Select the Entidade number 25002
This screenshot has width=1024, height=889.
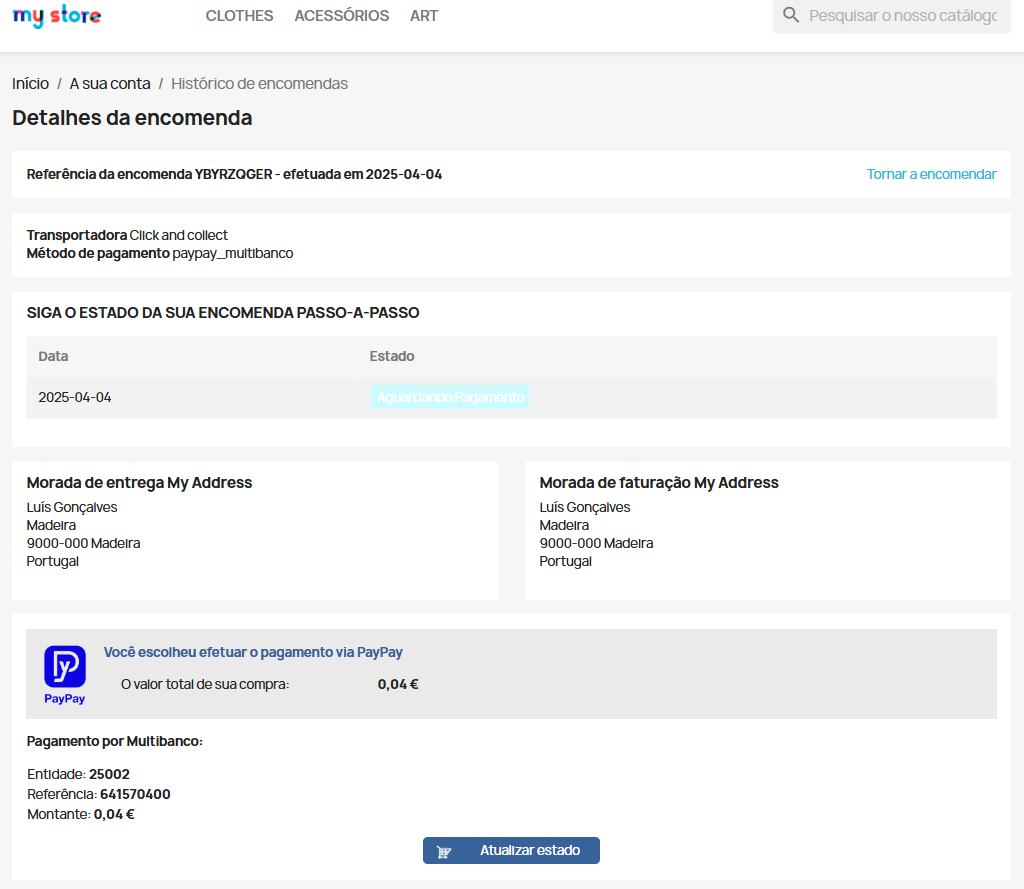[109, 774]
